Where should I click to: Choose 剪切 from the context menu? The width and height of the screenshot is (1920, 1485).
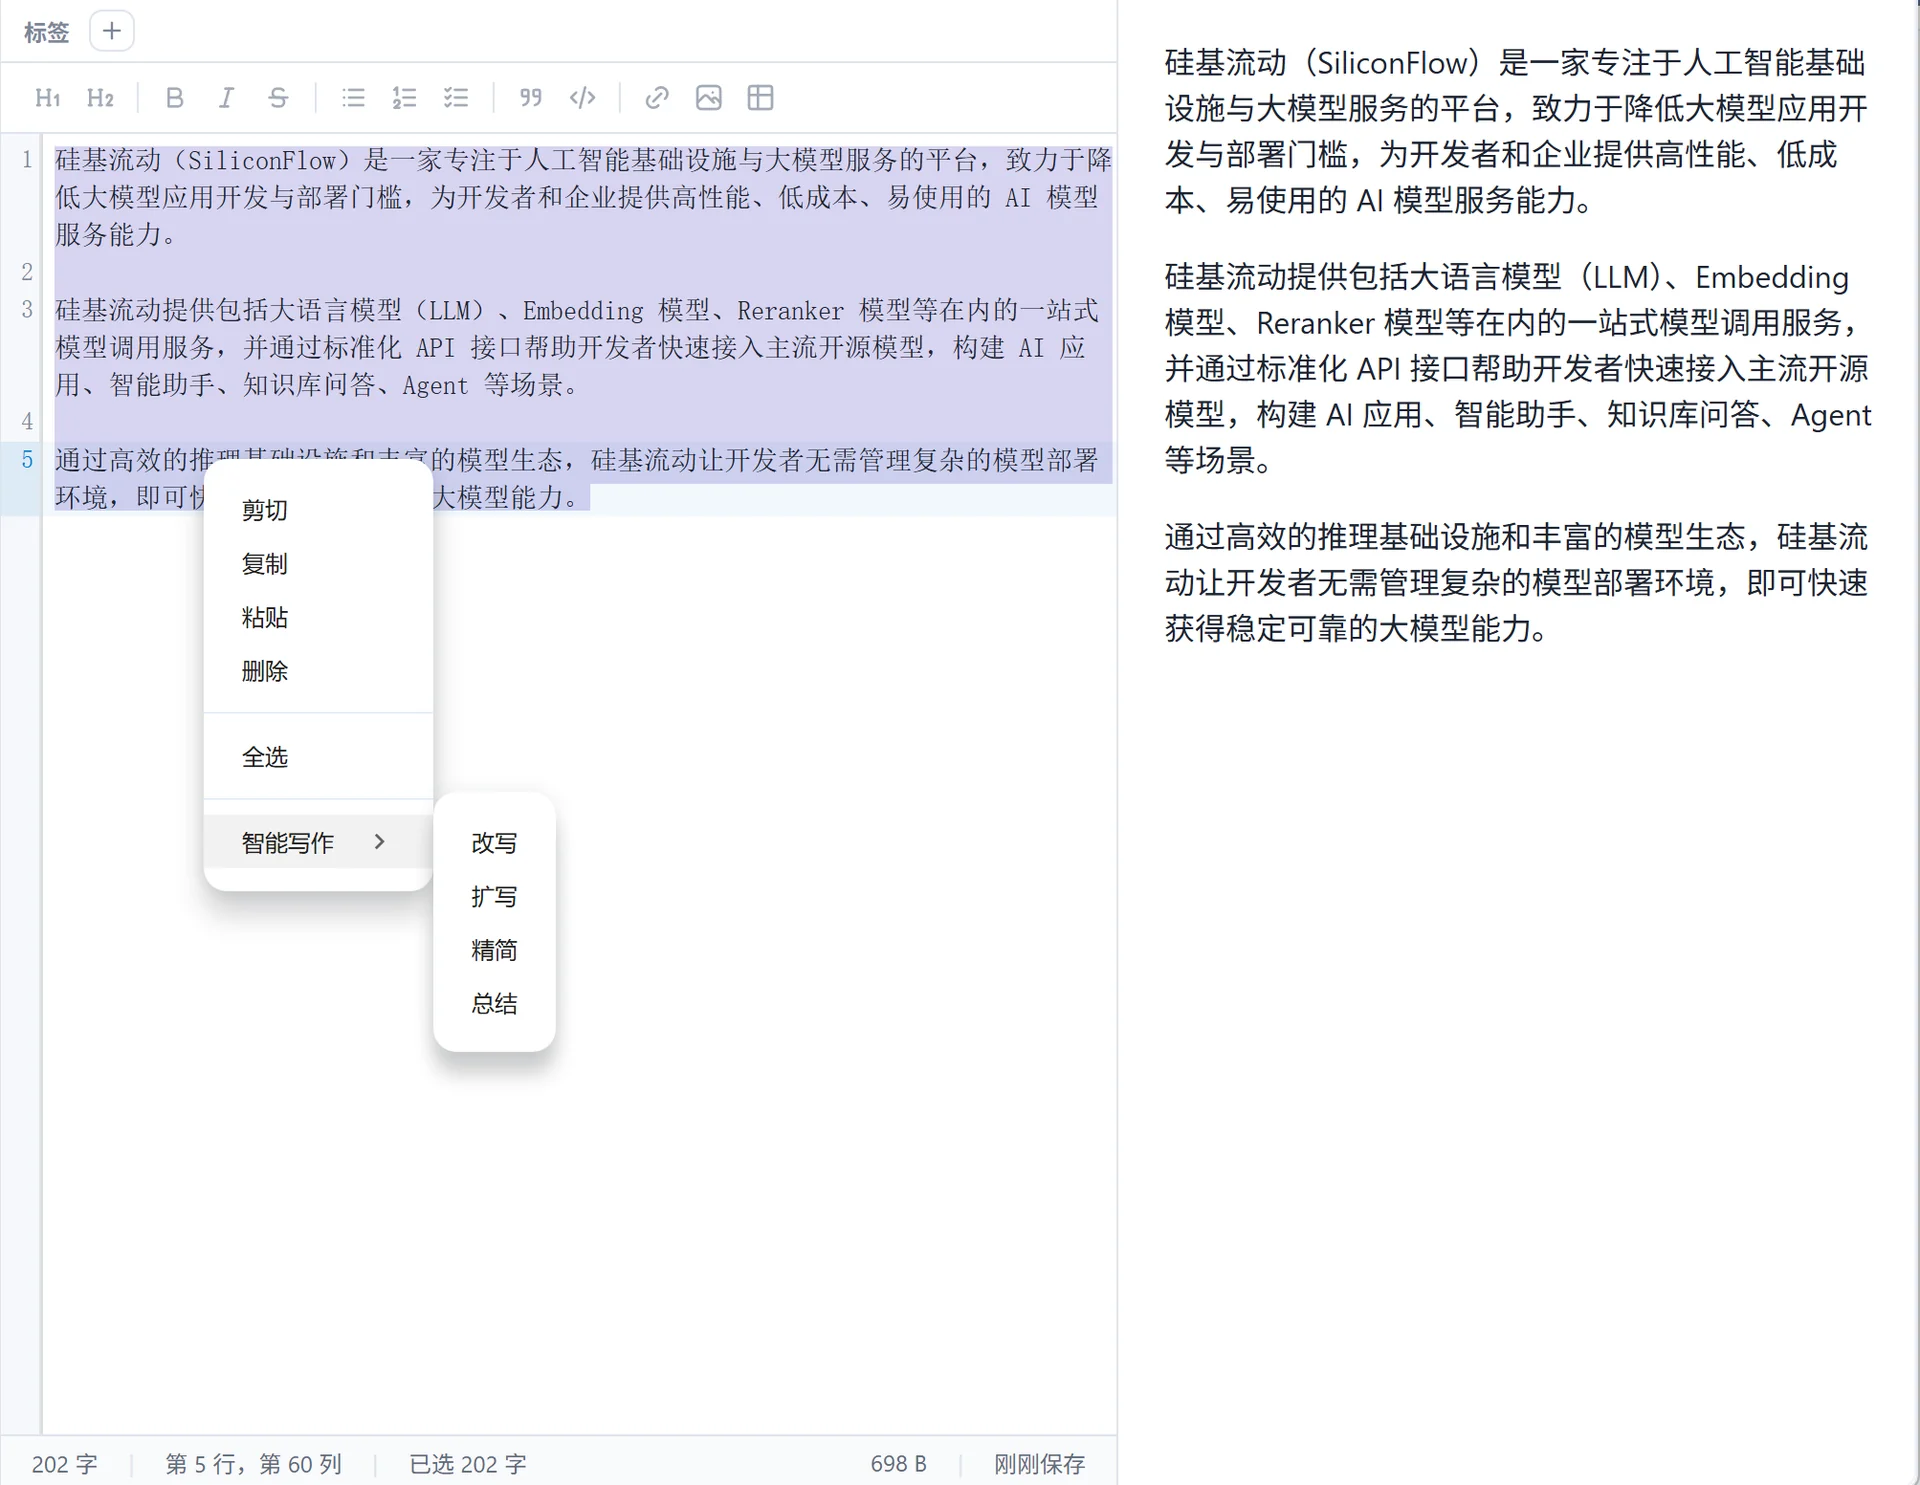click(318, 510)
